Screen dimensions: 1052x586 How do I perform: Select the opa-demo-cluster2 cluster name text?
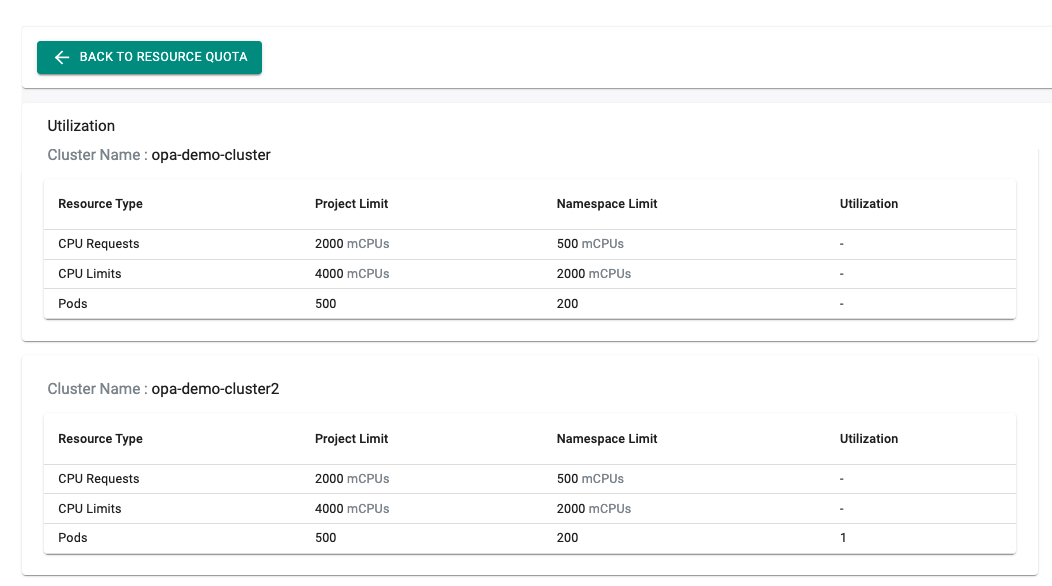coord(215,389)
